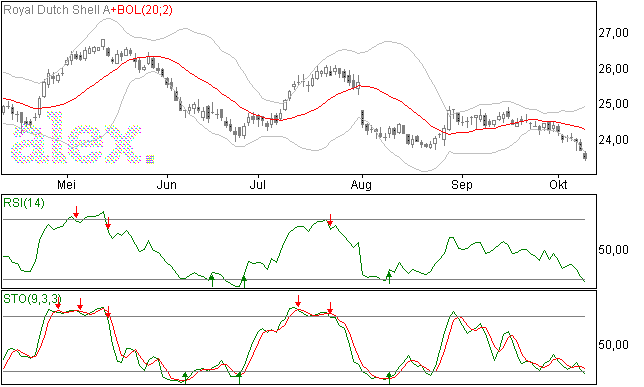Select the '24,00' price axis value
Viewport: 644px width, 387px height.
pyautogui.click(x=613, y=140)
